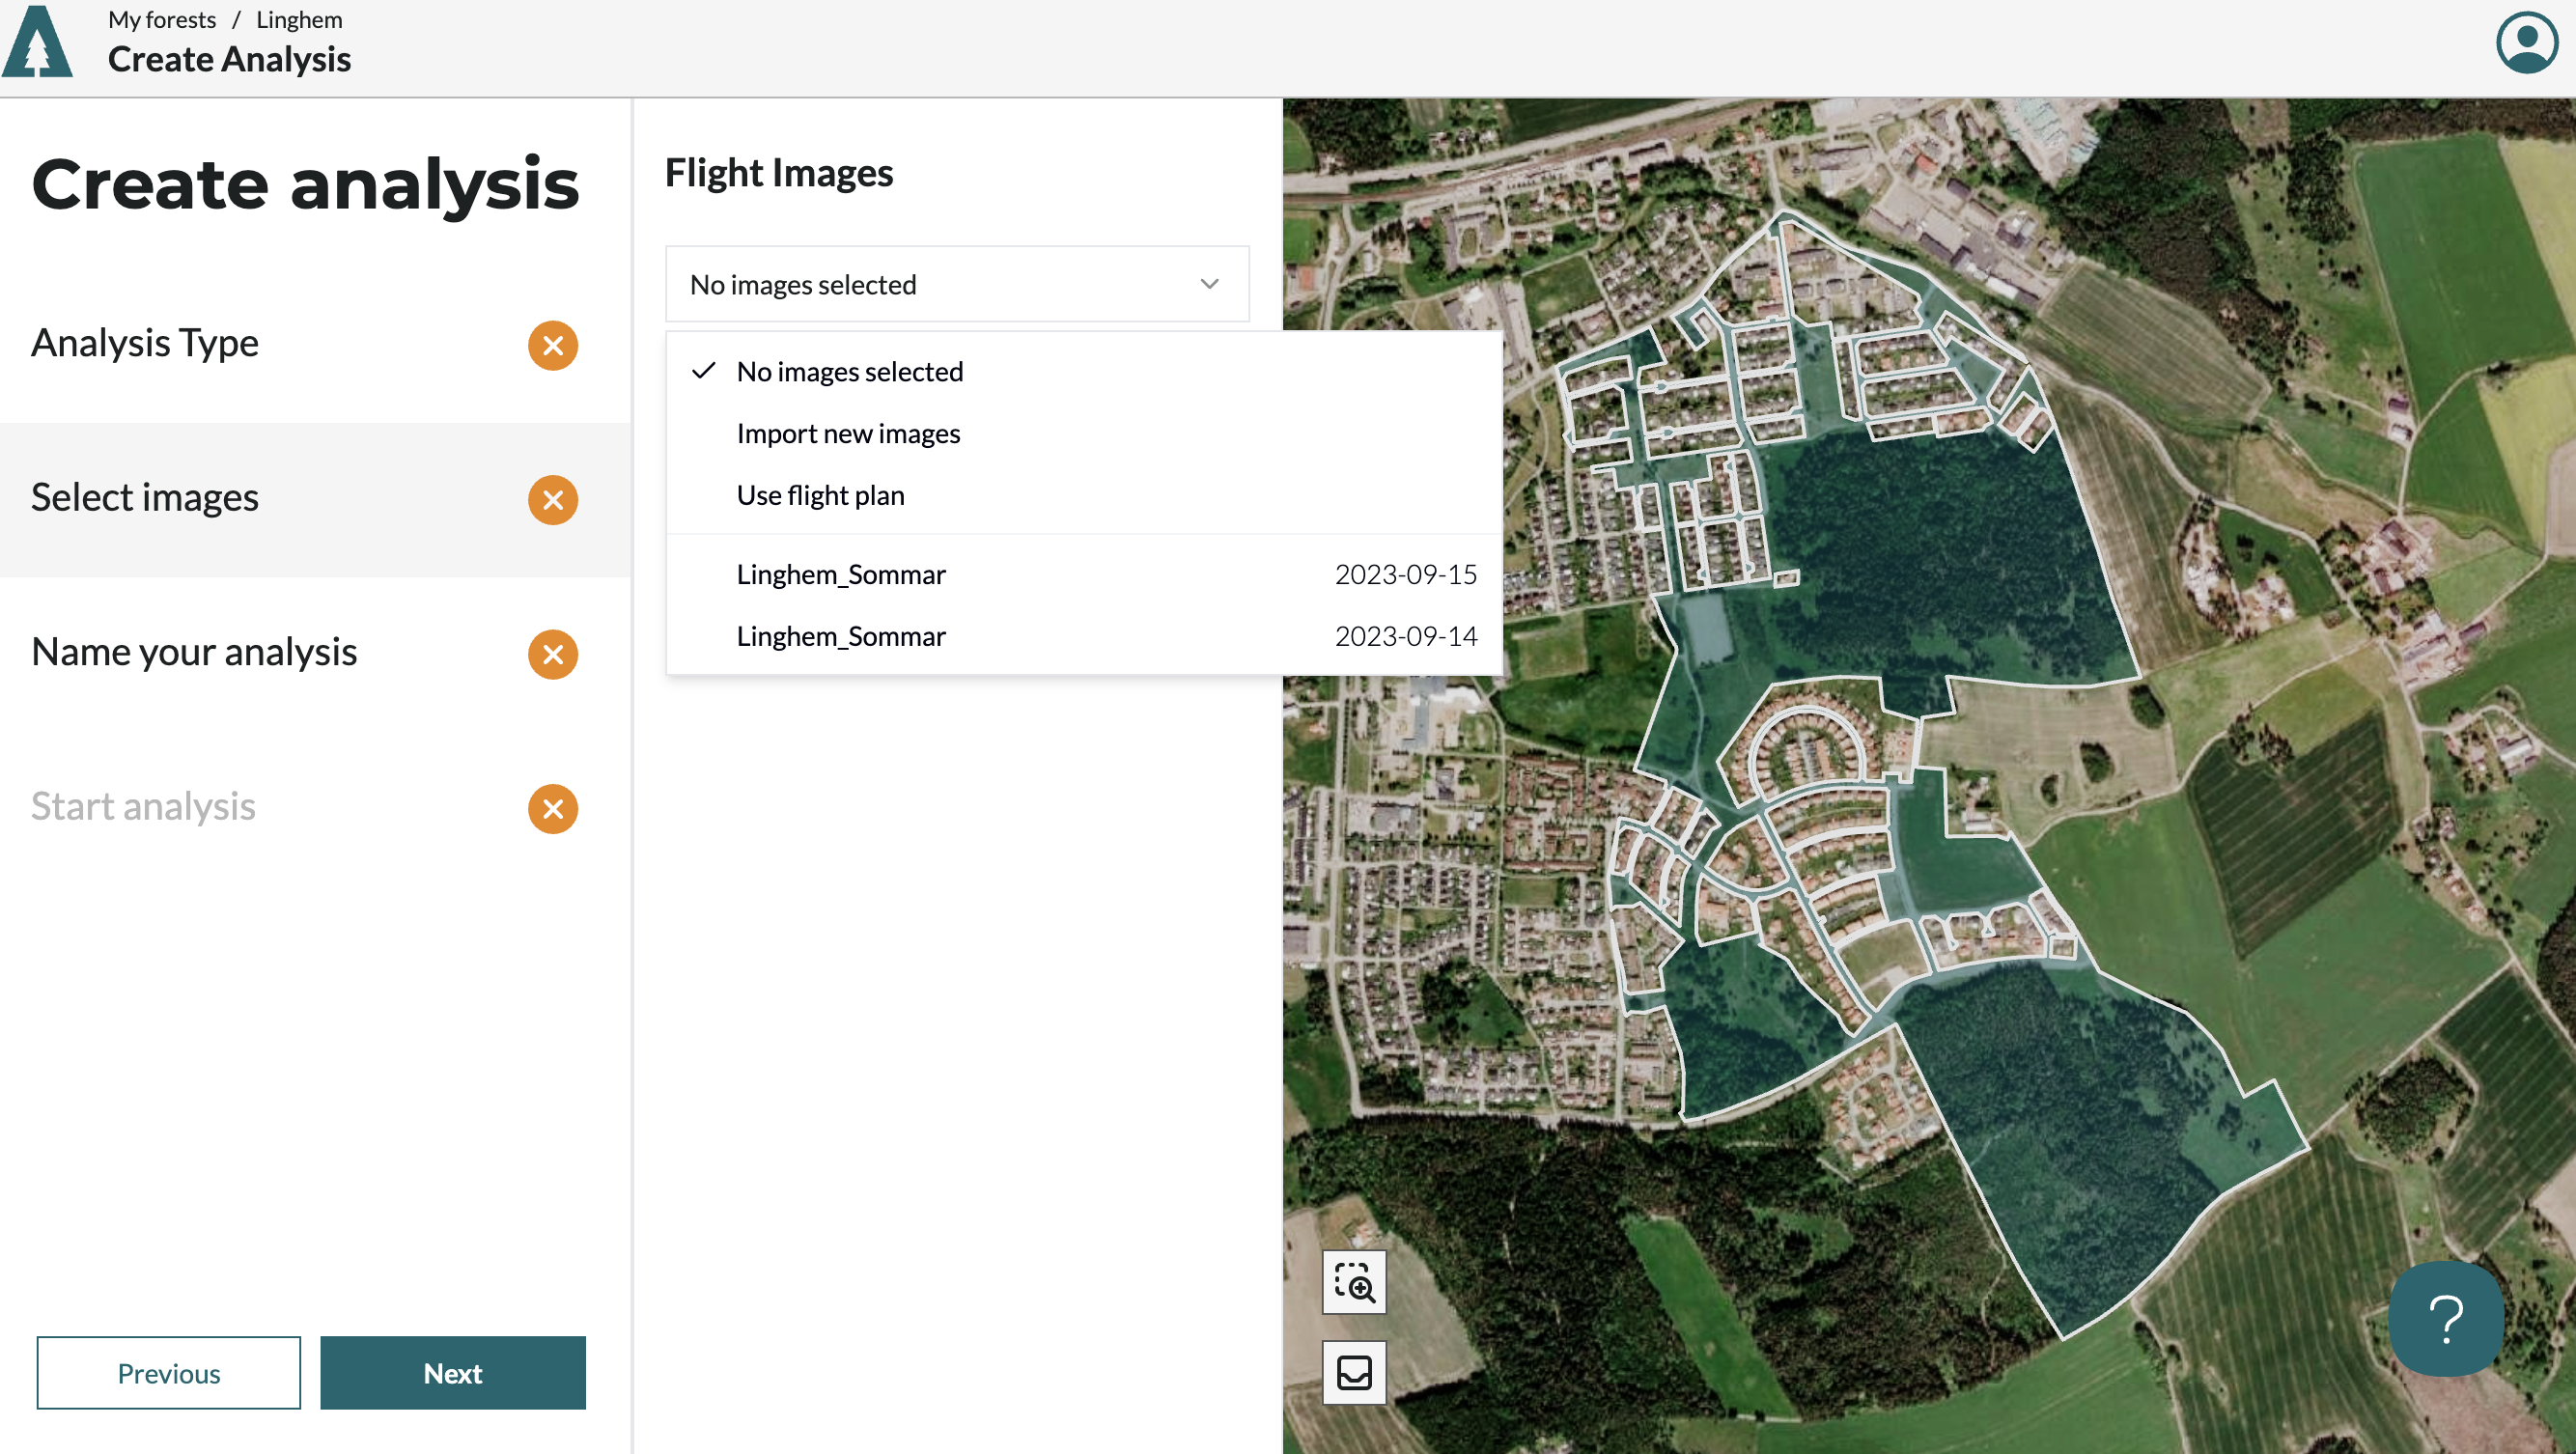Go to the Select images step

315,499
